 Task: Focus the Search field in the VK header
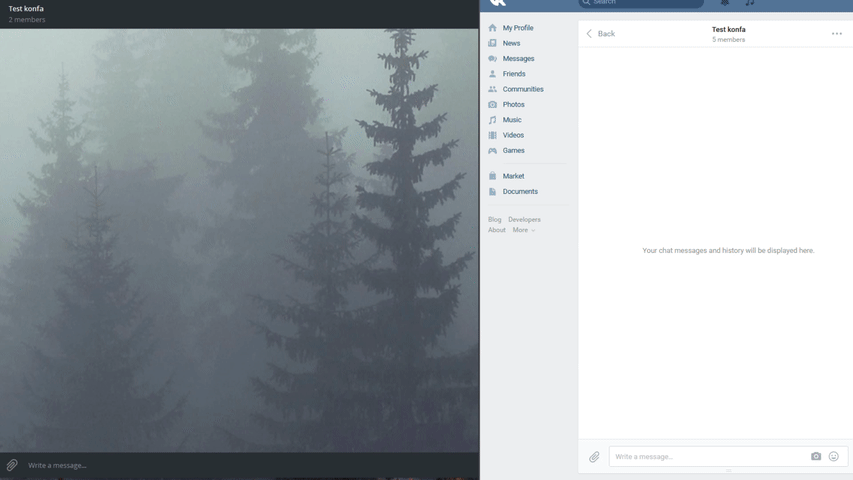tap(641, 3)
